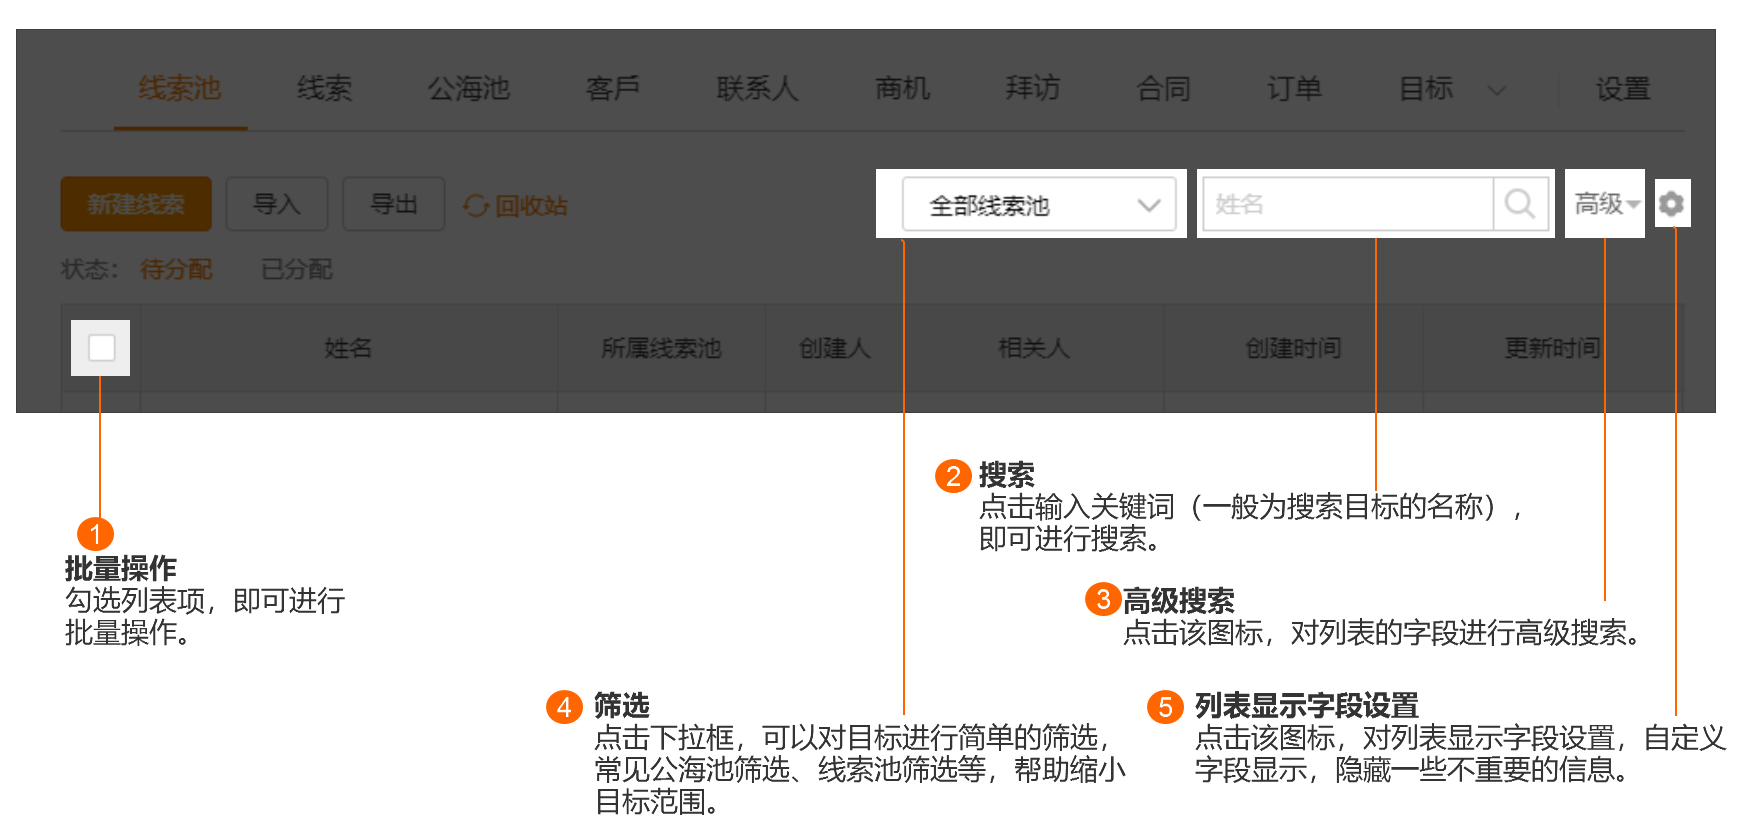Viewport: 1737px width, 817px height.
Task: Tick the select-all checkbox in table header
Action: [x=102, y=348]
